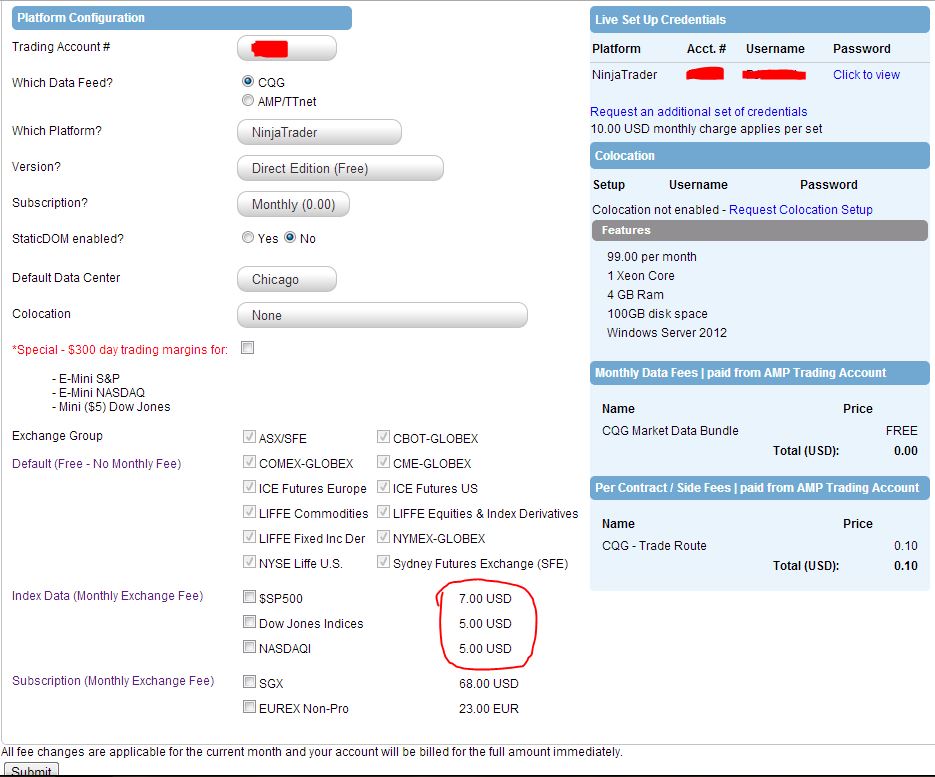
Task: Click the Trading Account number field
Action: point(287,48)
